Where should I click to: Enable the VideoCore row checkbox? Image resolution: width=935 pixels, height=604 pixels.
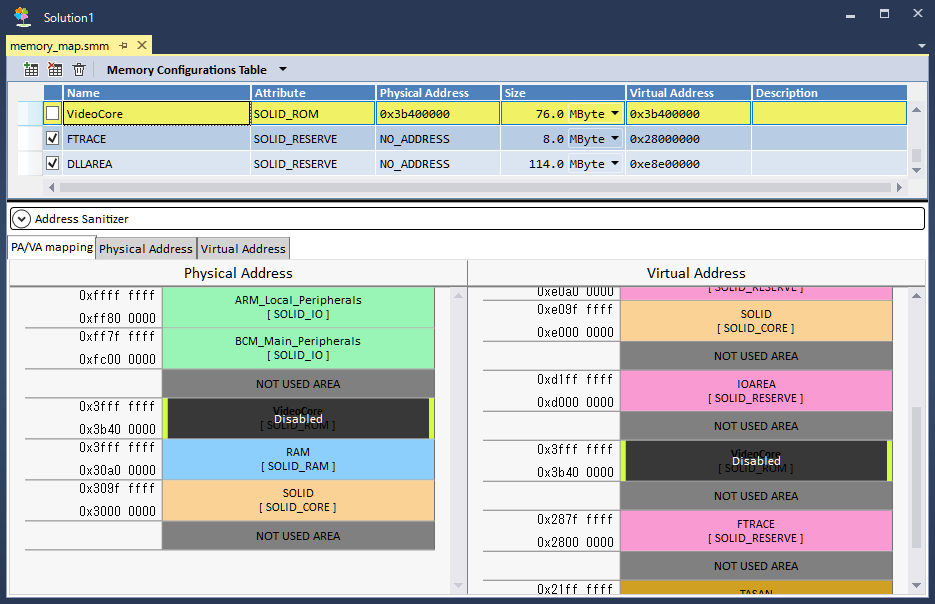click(52, 114)
